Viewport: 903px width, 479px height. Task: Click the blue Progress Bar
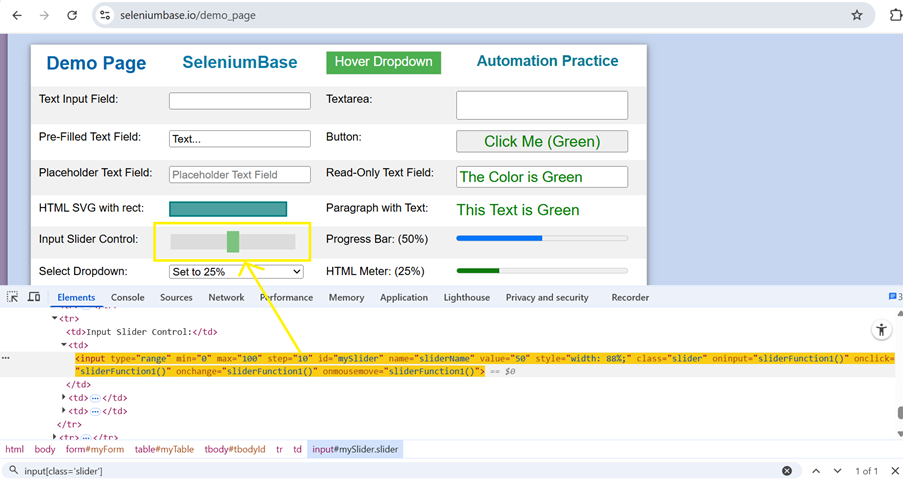pyautogui.click(x=542, y=238)
